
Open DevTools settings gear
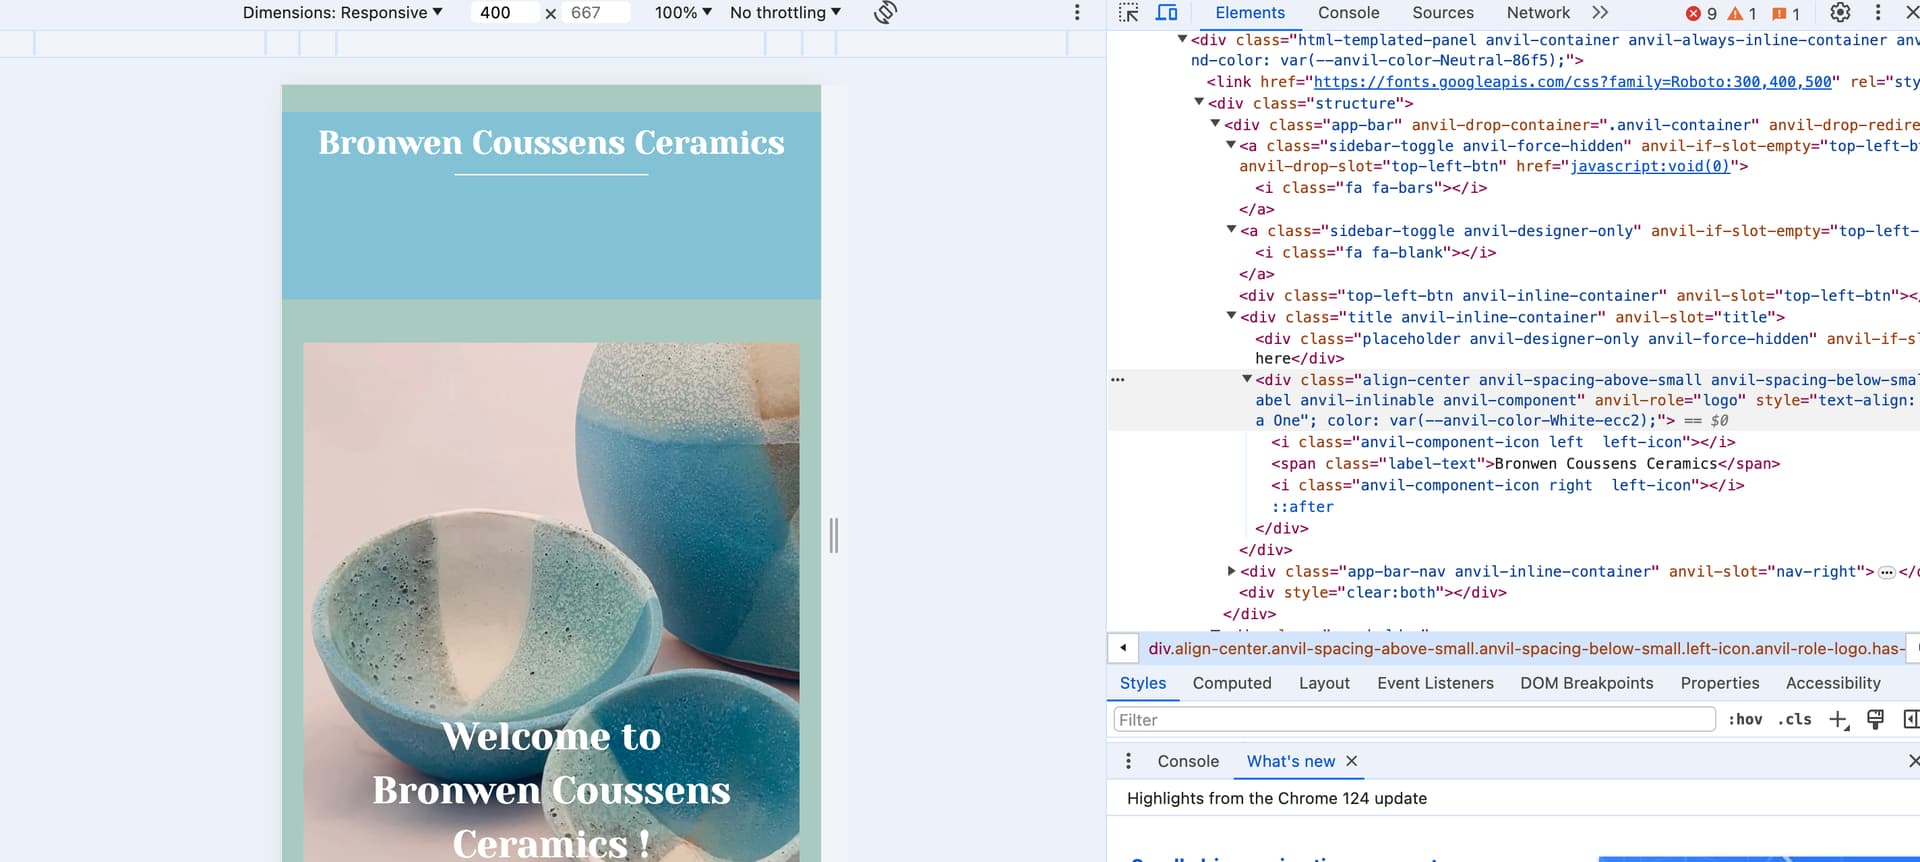click(1840, 13)
